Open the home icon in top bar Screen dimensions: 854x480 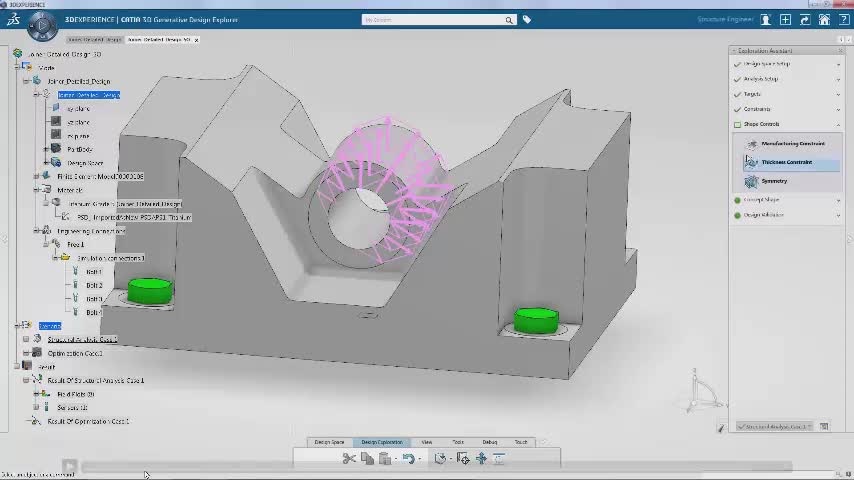[x=824, y=20]
